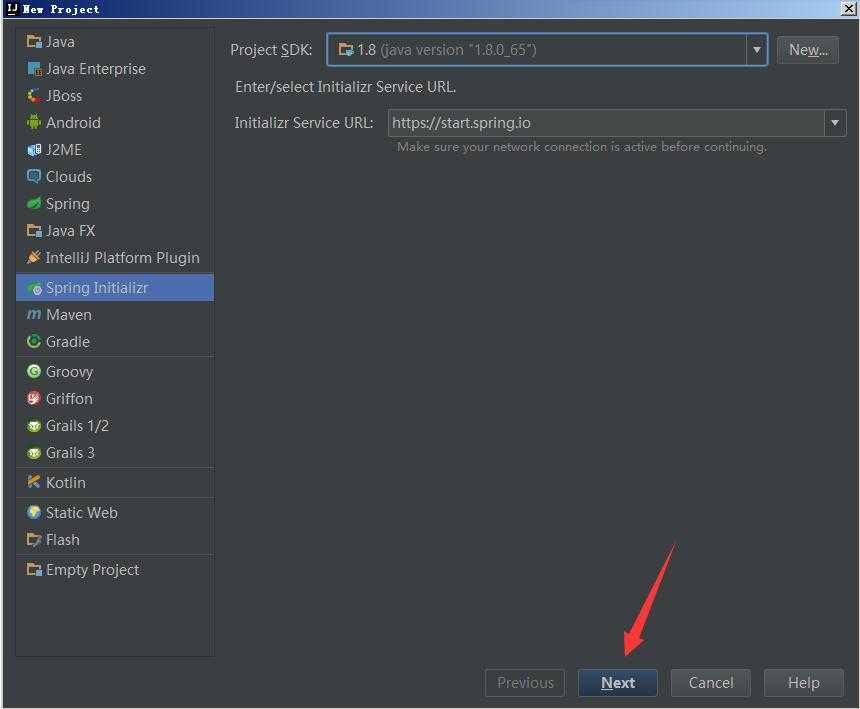
Task: Open Help for New Project
Action: [804, 683]
